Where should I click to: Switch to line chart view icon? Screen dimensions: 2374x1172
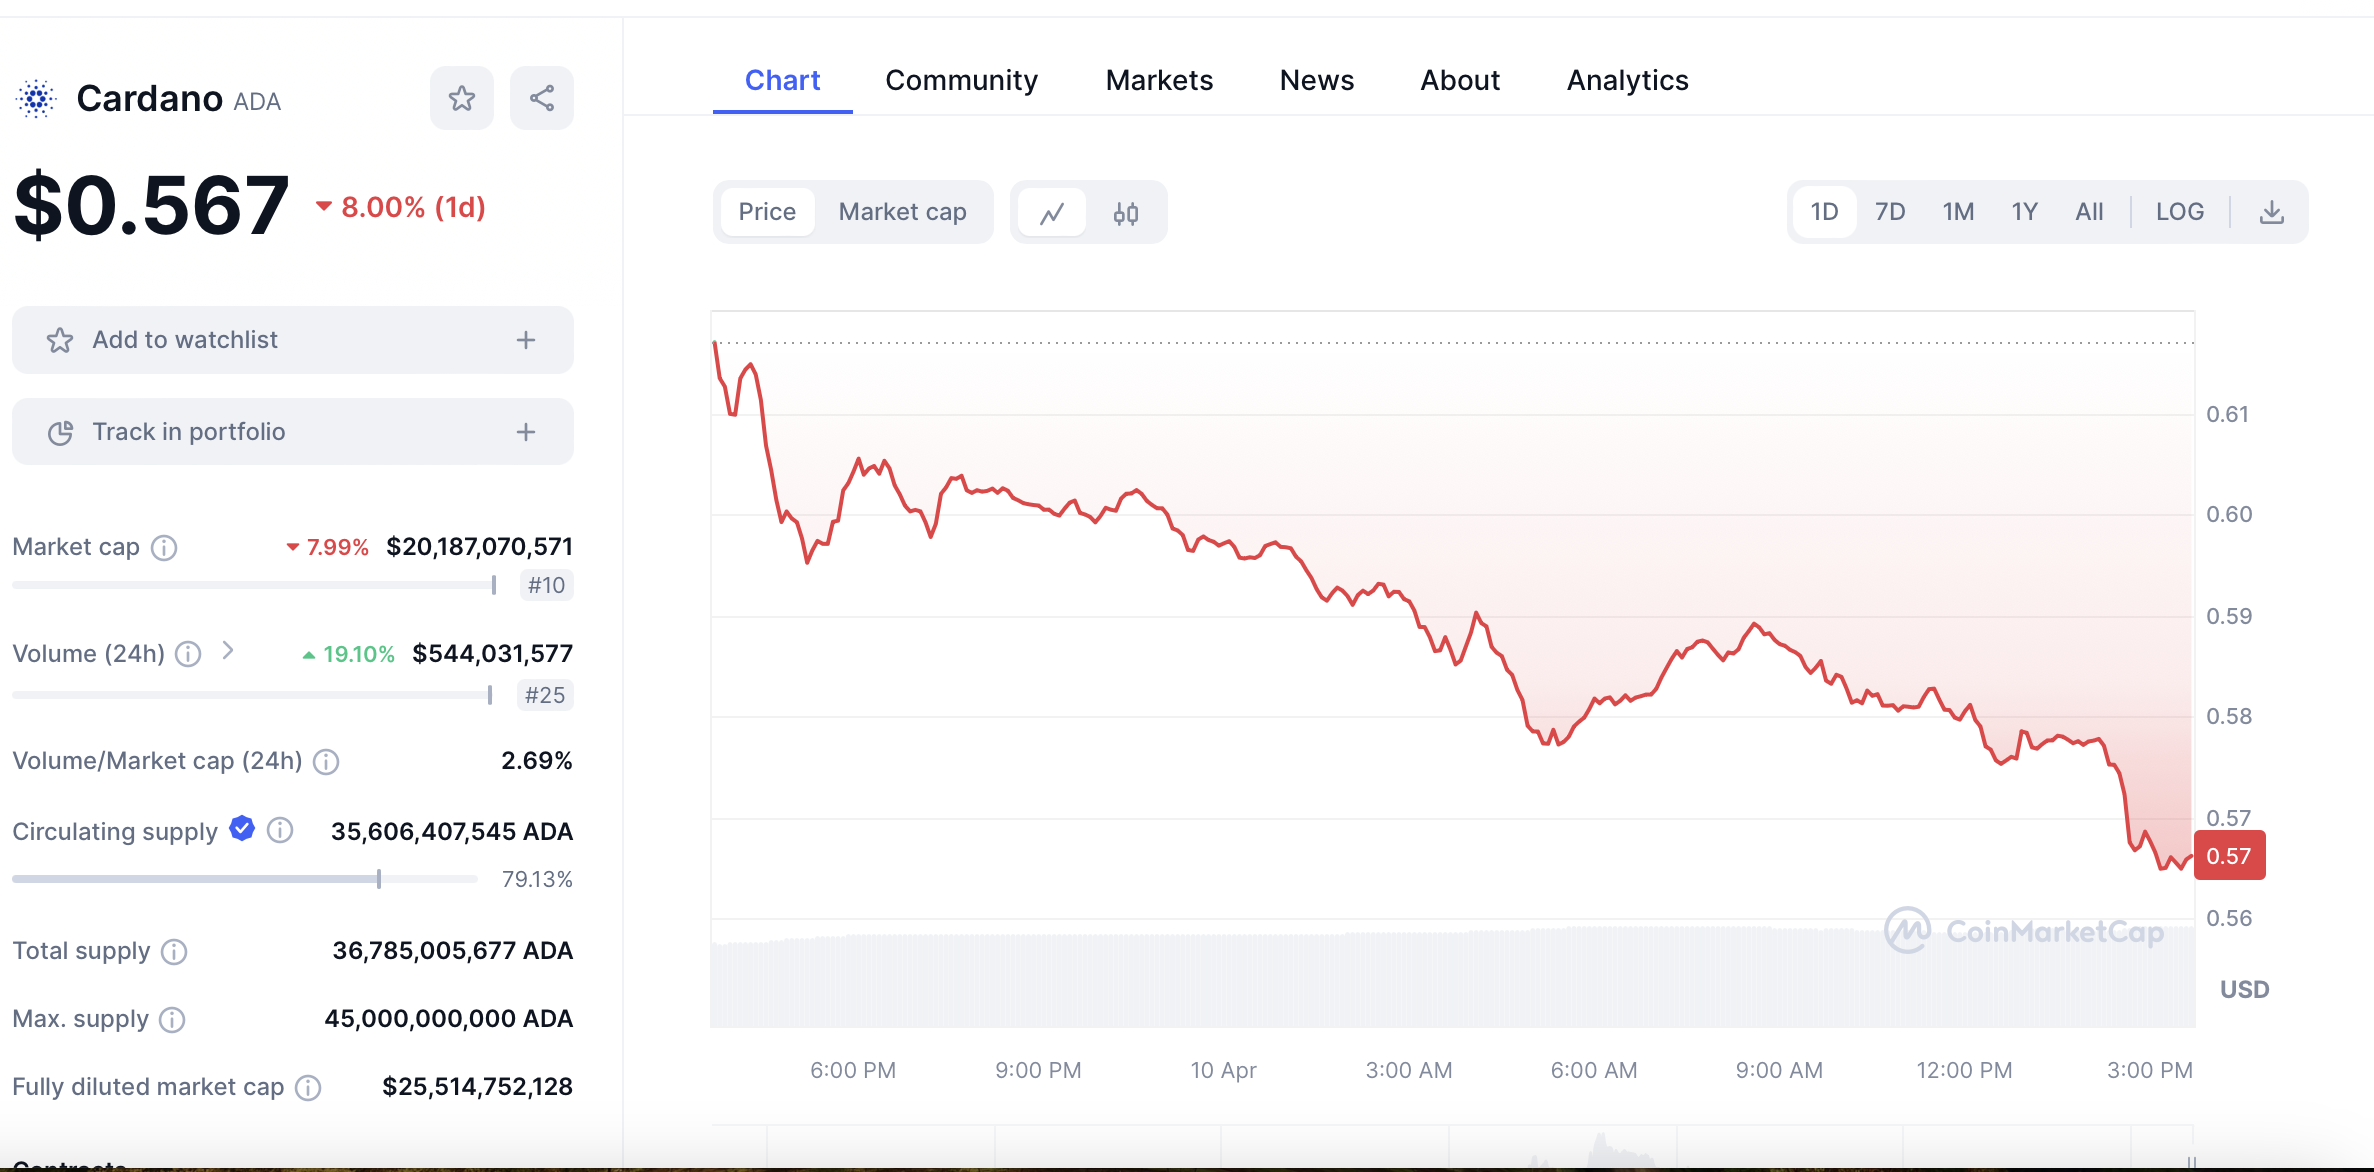[1051, 213]
